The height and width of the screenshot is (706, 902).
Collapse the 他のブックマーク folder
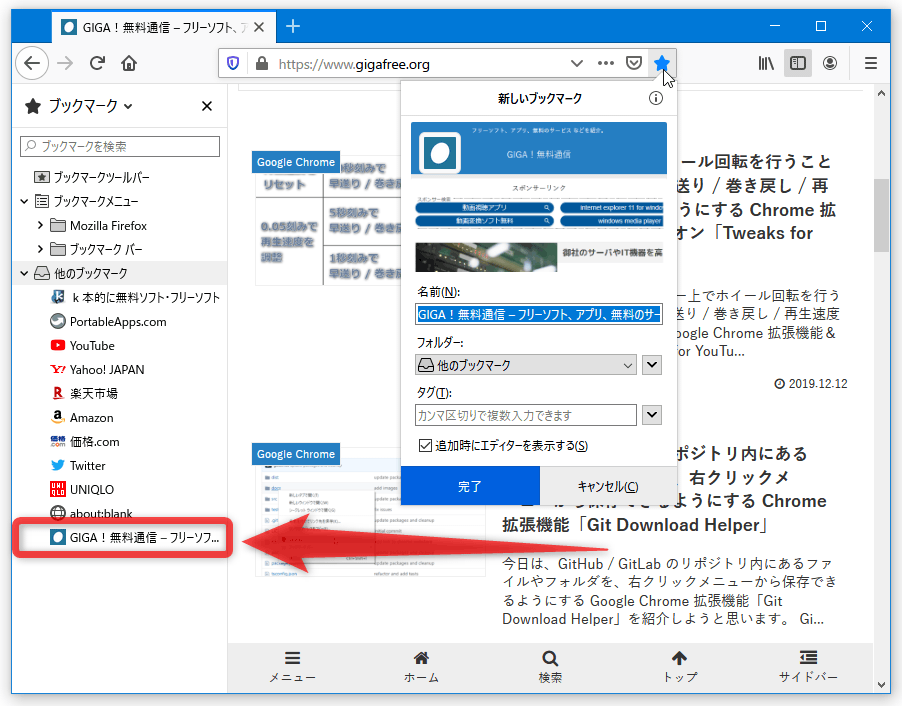[24, 273]
